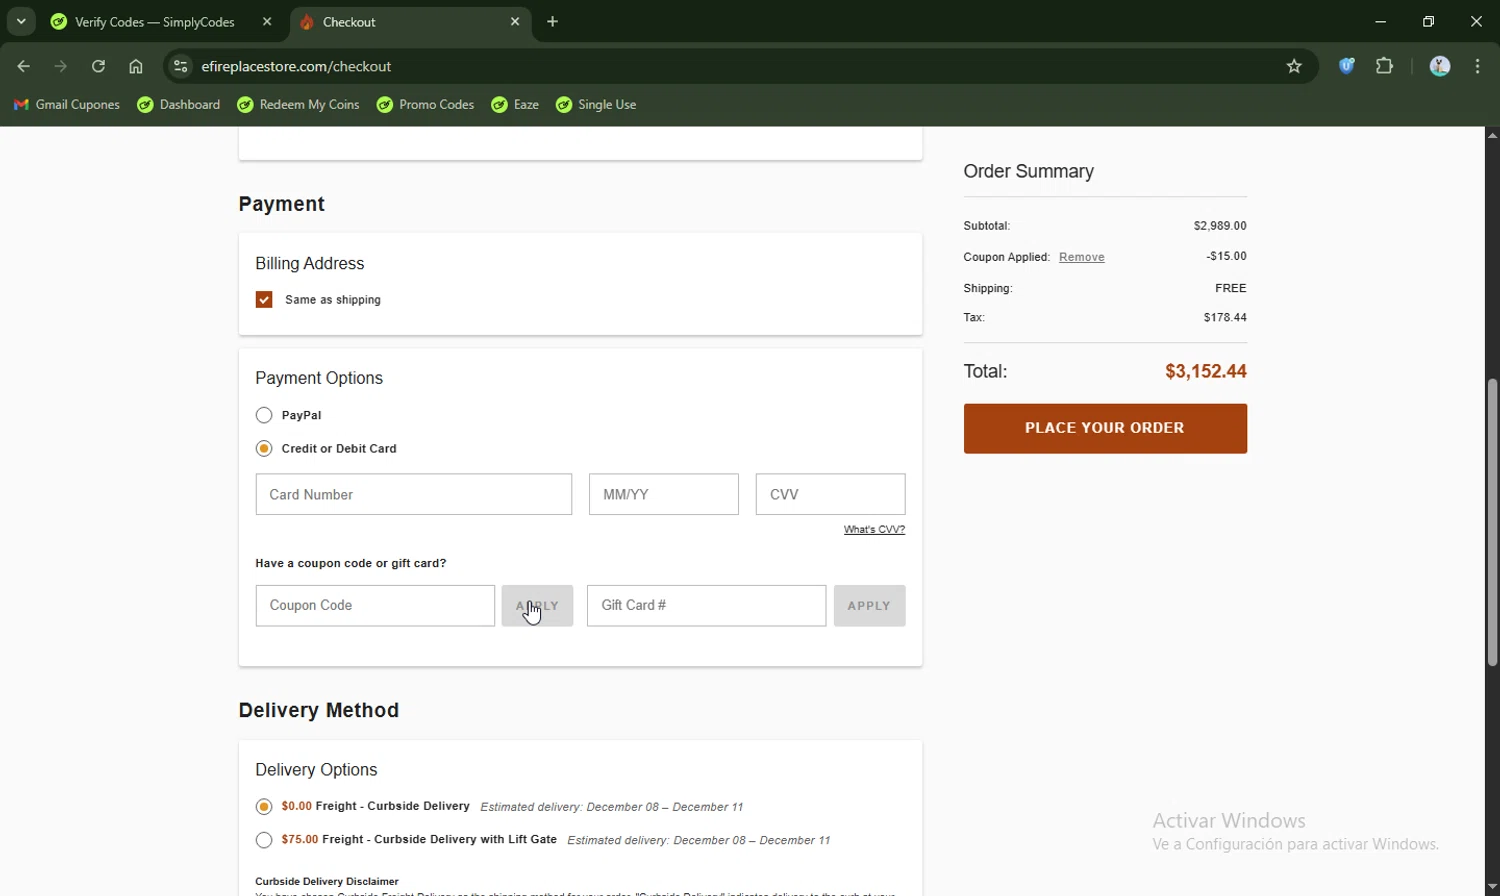Screen dimensions: 1500x896
Task: Open the Dashboard bookmark
Action: click(179, 105)
